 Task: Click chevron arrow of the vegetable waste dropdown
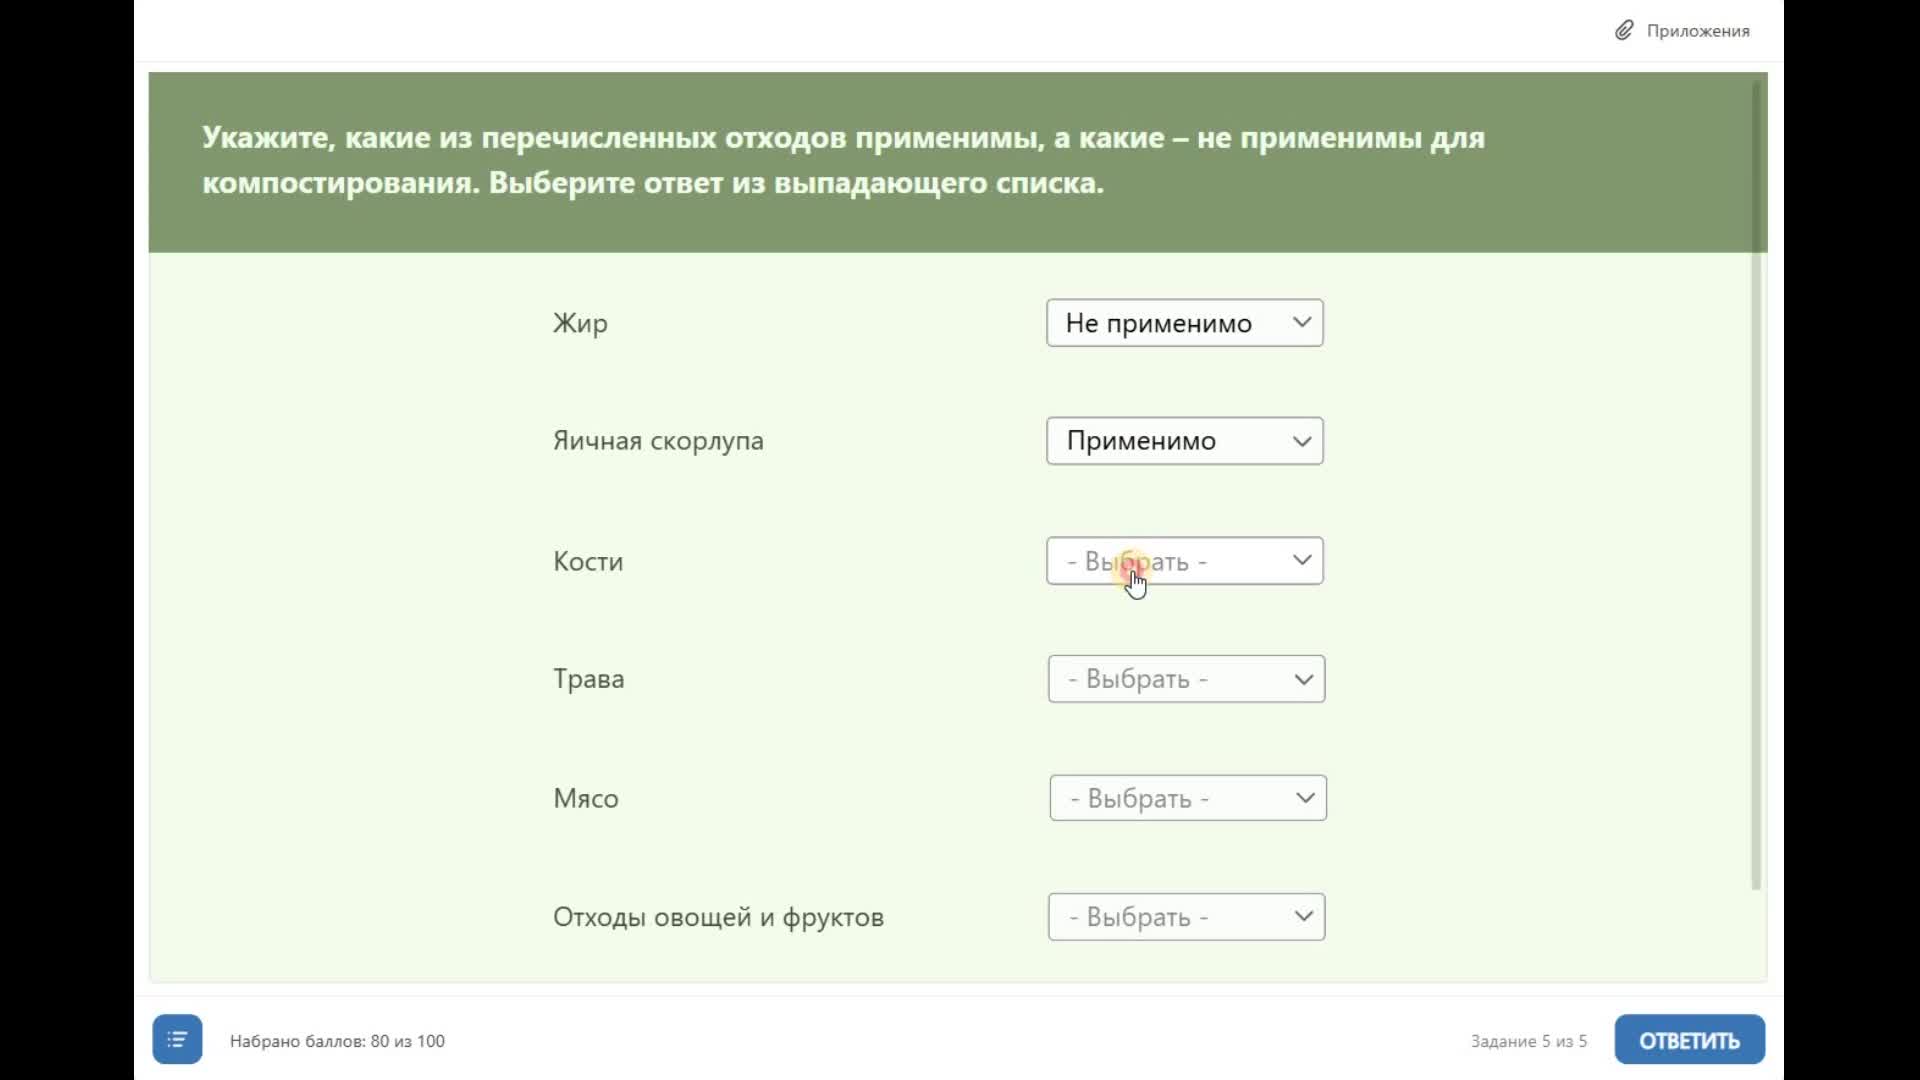pyautogui.click(x=1303, y=916)
